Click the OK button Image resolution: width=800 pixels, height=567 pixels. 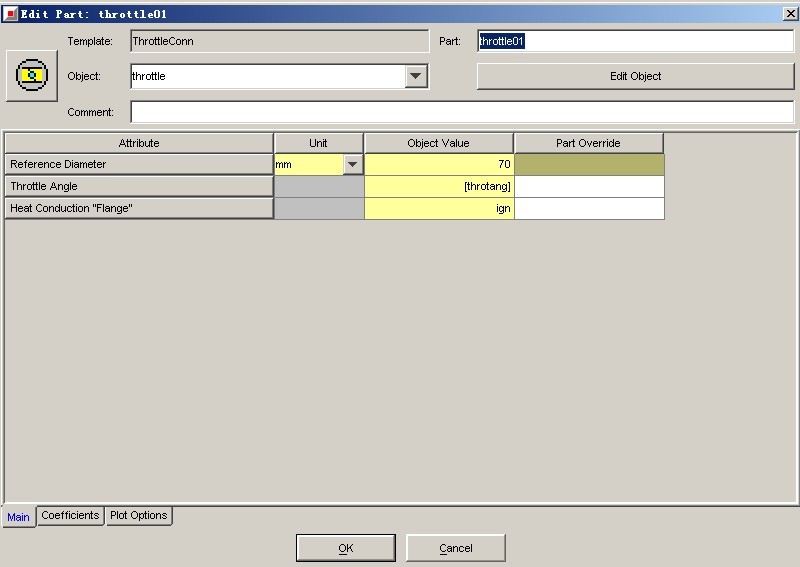tap(346, 548)
